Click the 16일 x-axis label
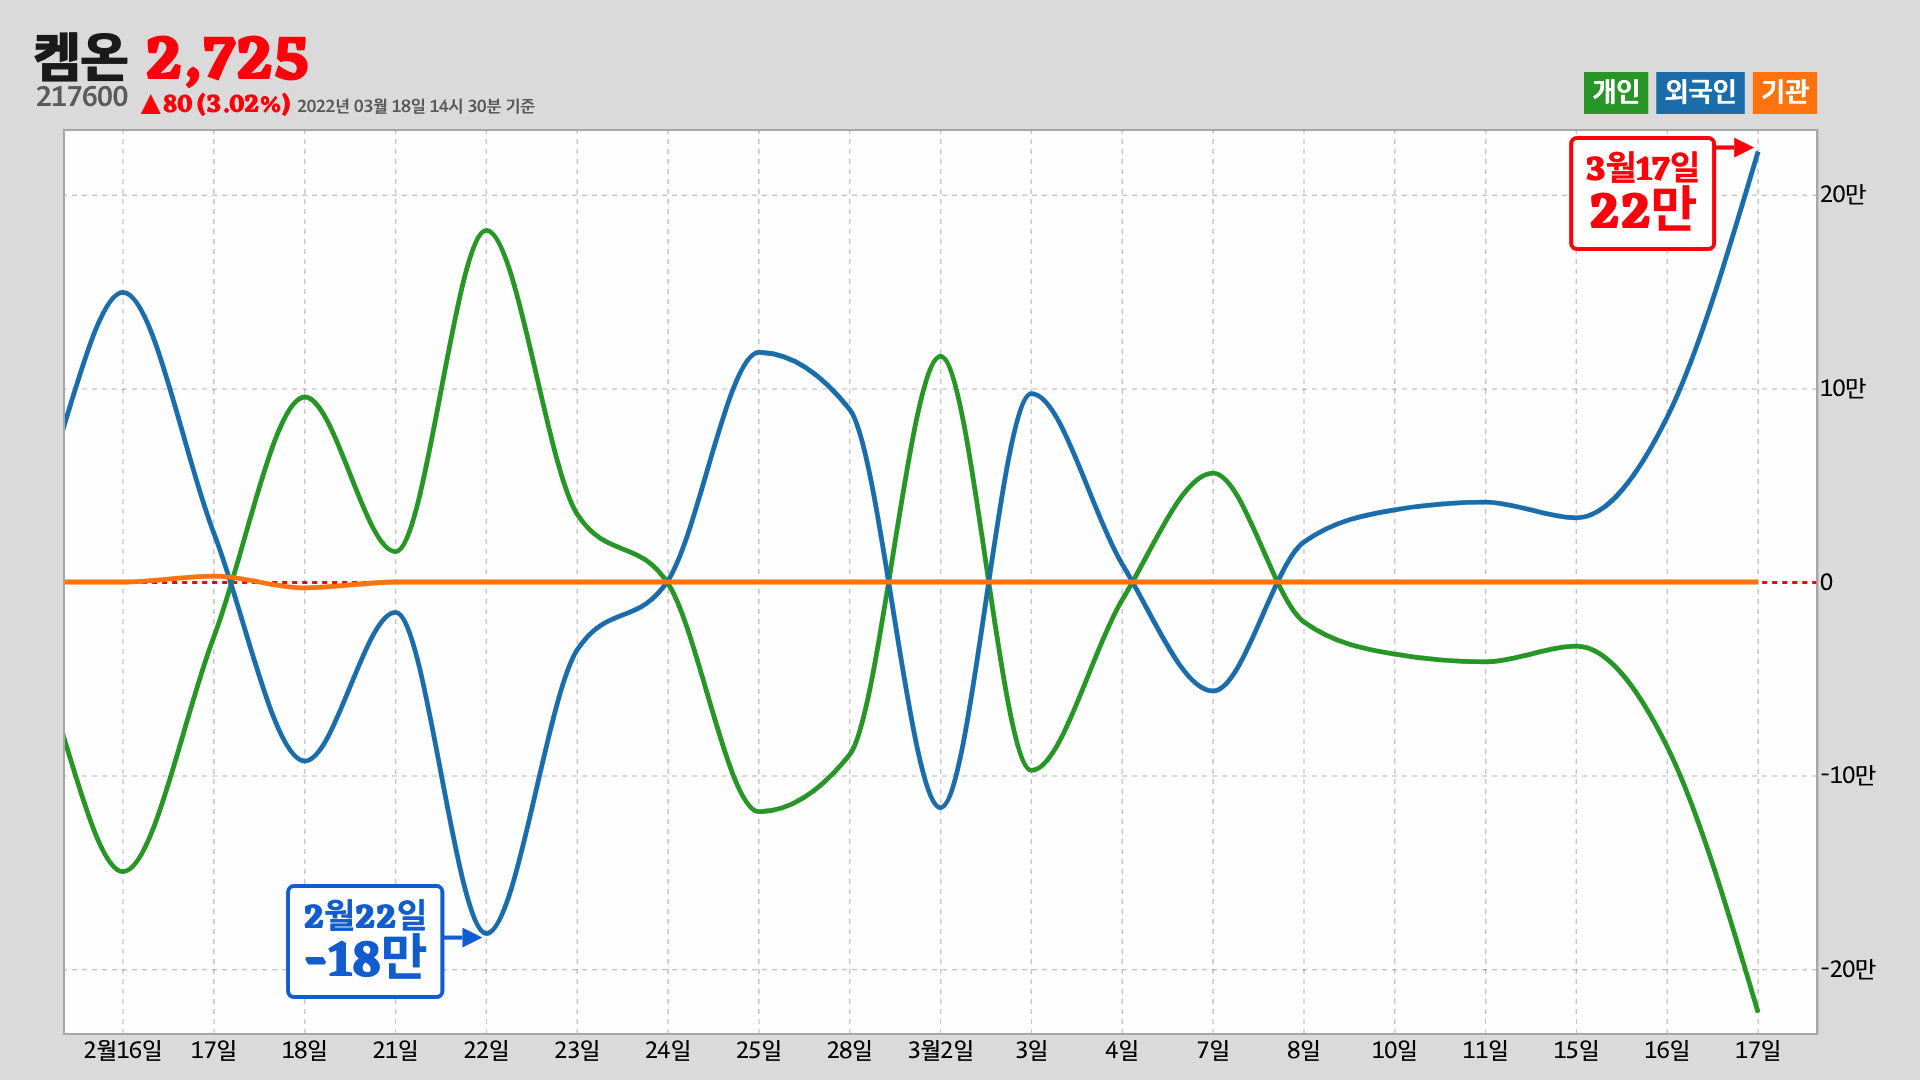Viewport: 1920px width, 1080px height. pos(1667,1050)
